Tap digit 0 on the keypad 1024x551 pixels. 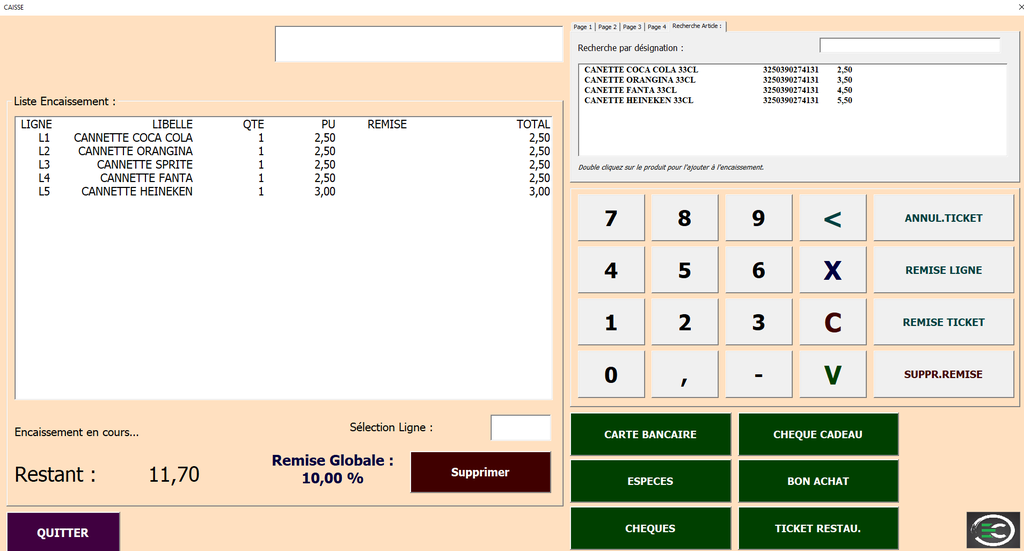pyautogui.click(x=611, y=375)
